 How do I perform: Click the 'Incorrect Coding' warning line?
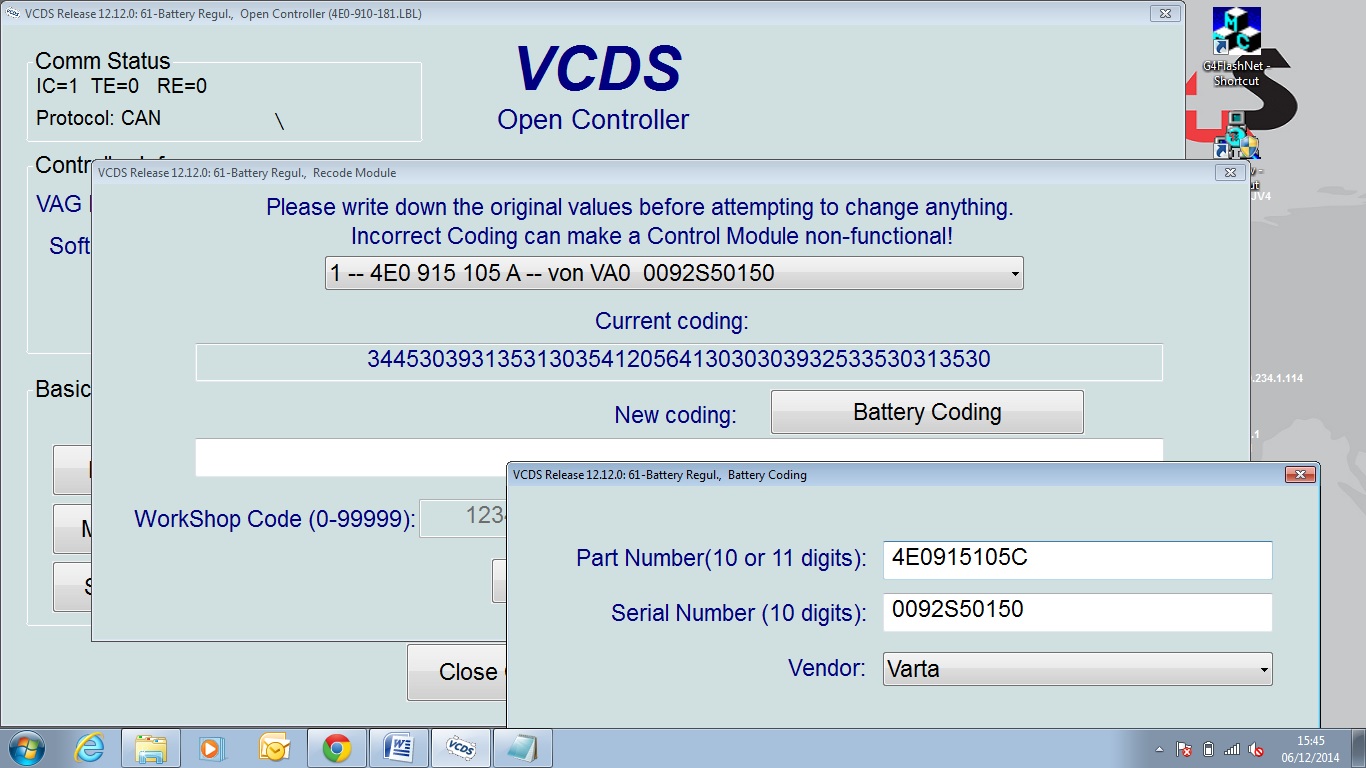click(651, 237)
